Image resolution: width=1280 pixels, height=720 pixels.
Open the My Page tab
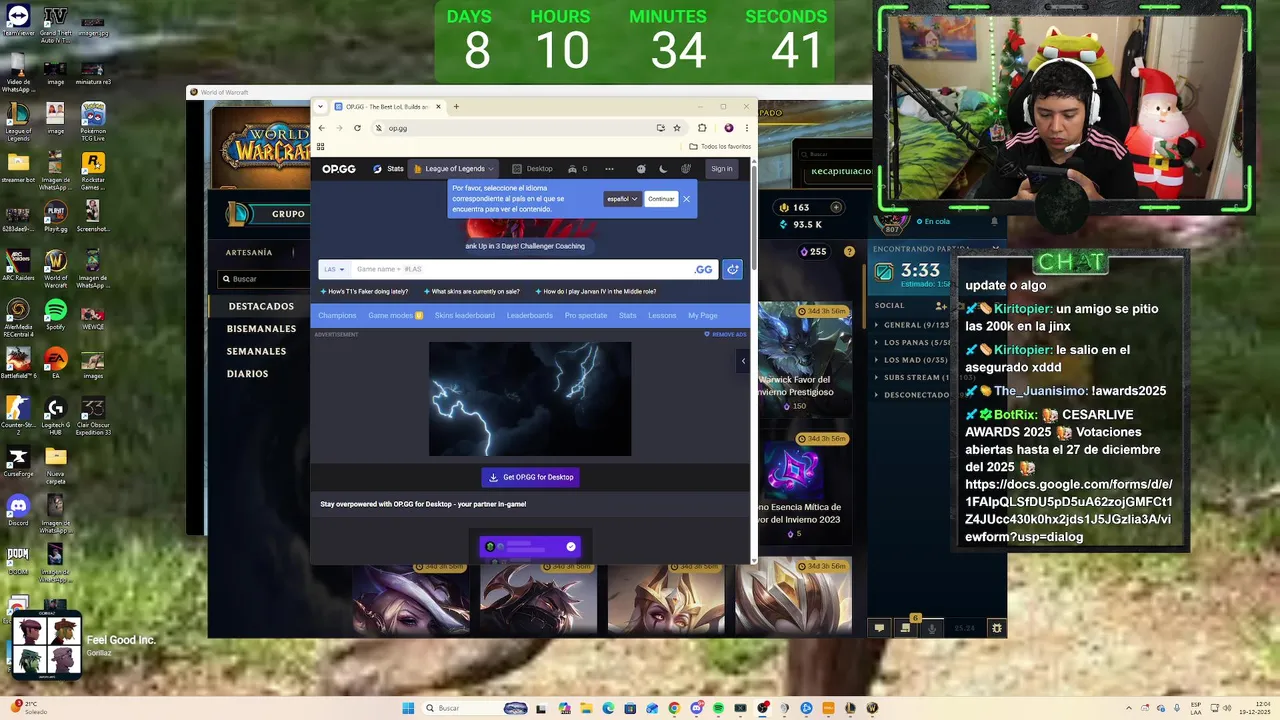702,316
